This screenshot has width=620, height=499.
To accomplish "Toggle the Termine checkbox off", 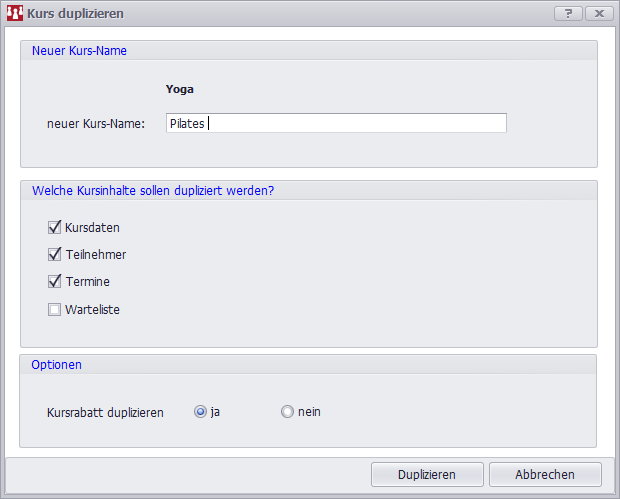I will pyautogui.click(x=55, y=282).
